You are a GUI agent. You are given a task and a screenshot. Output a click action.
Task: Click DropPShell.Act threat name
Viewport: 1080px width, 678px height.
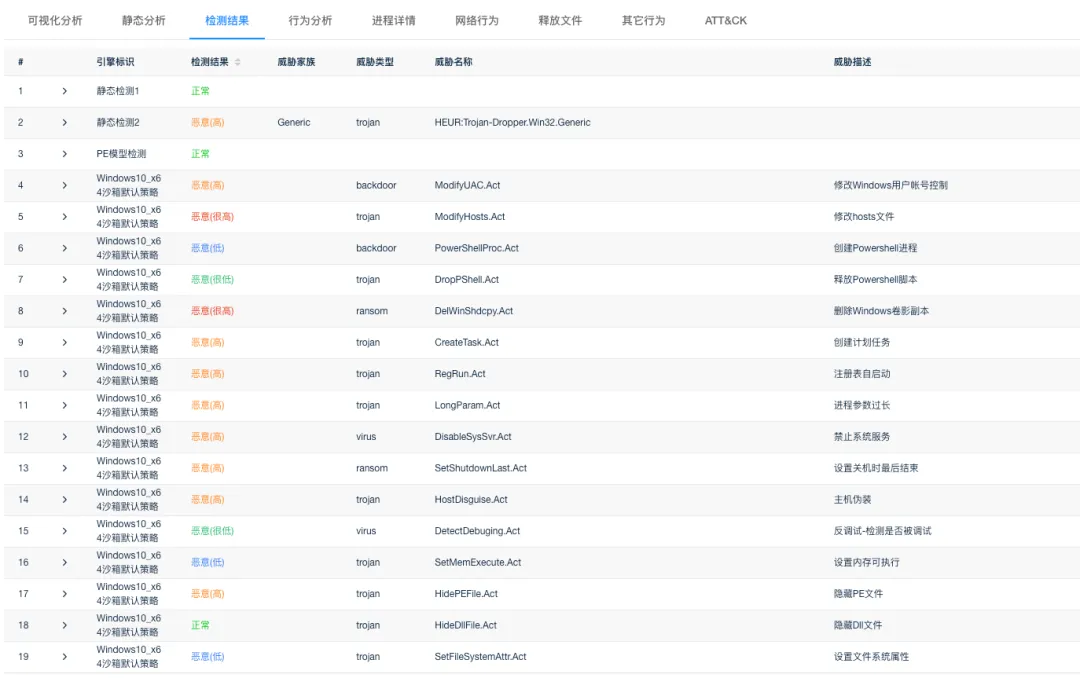(x=467, y=280)
